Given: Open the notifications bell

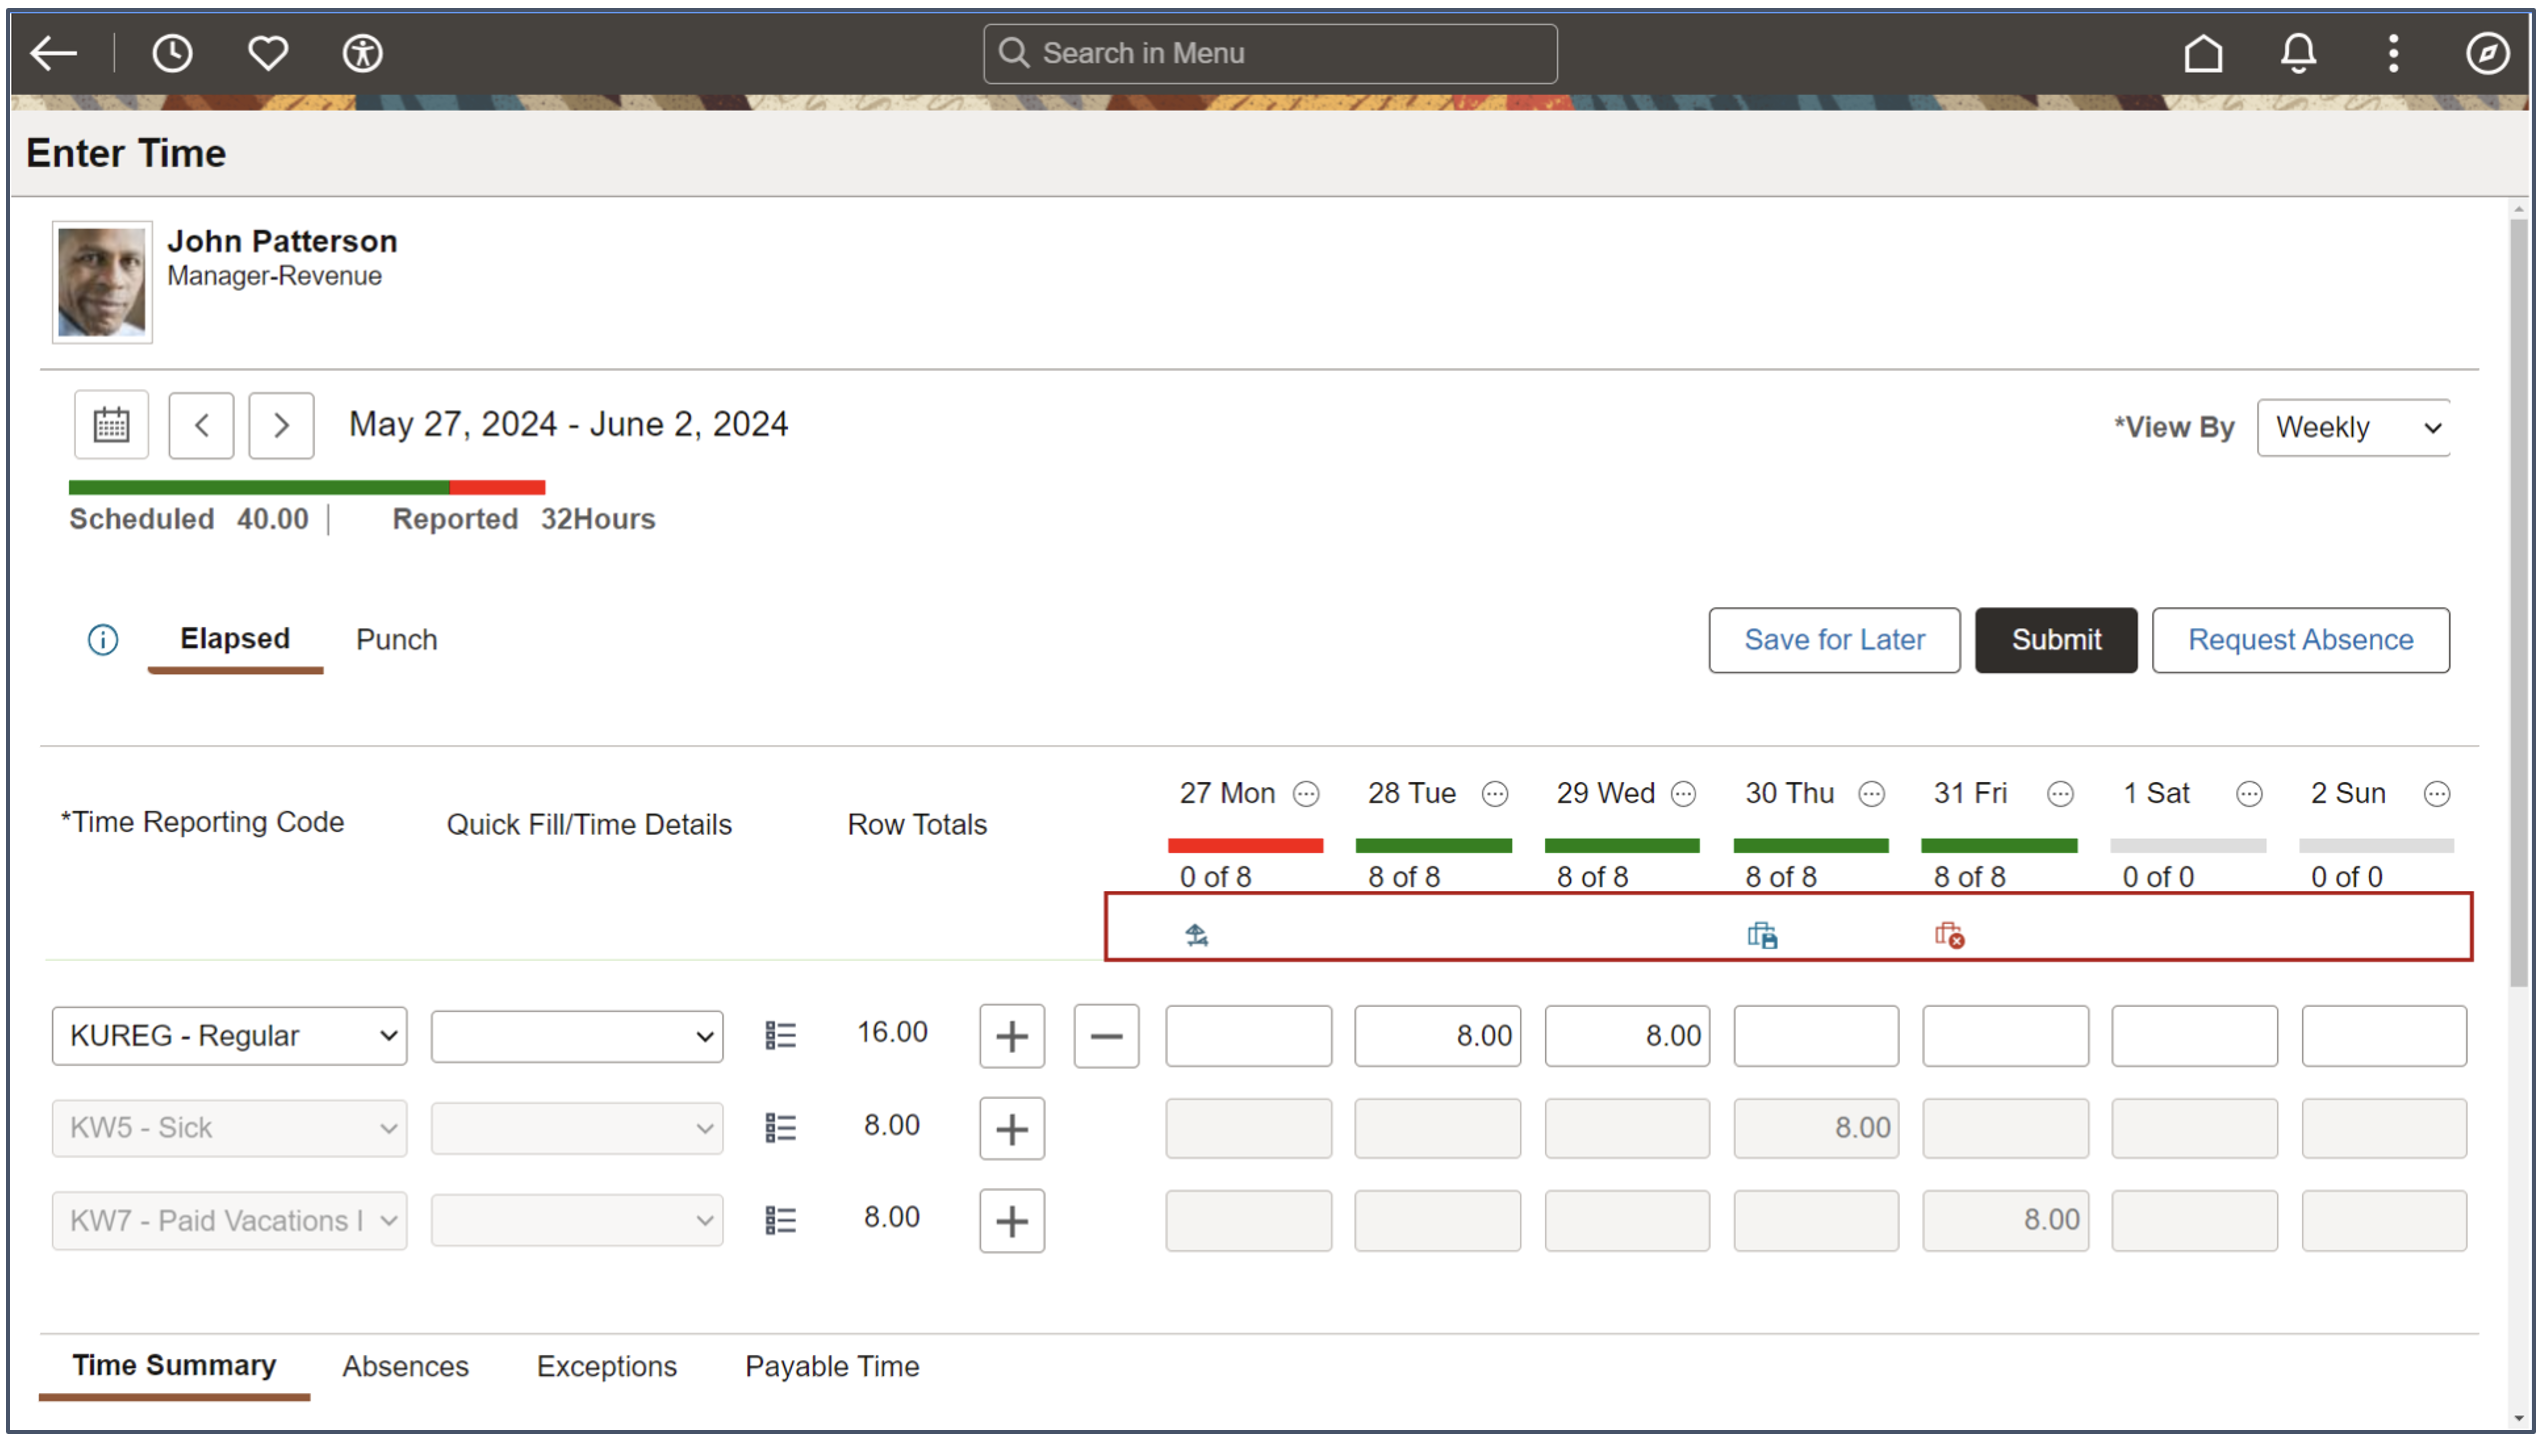Looking at the screenshot, I should pyautogui.click(x=2298, y=53).
